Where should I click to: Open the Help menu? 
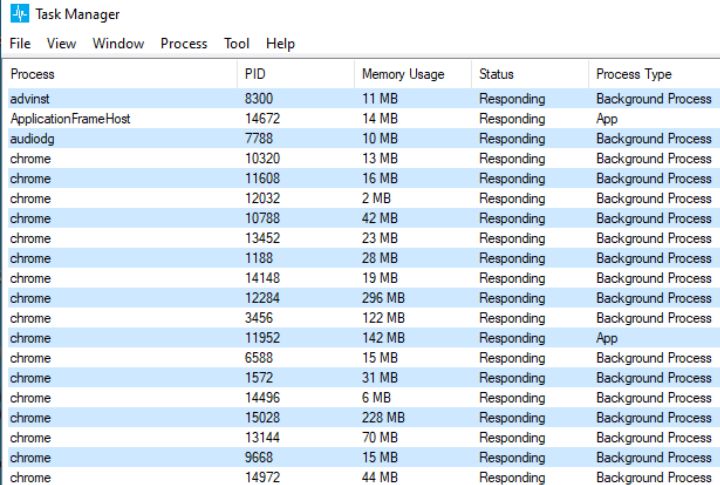[280, 43]
